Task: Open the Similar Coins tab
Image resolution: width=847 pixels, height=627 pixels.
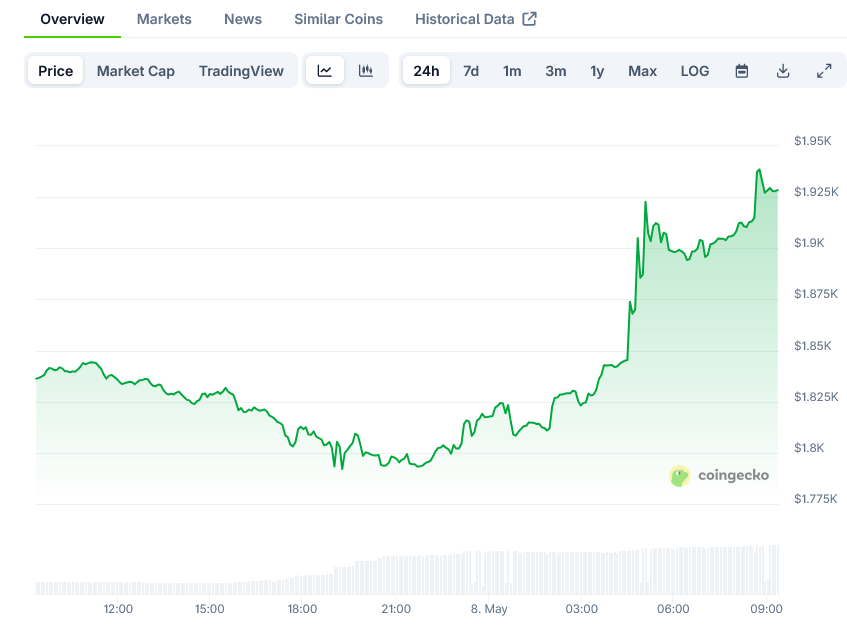Action: (338, 19)
